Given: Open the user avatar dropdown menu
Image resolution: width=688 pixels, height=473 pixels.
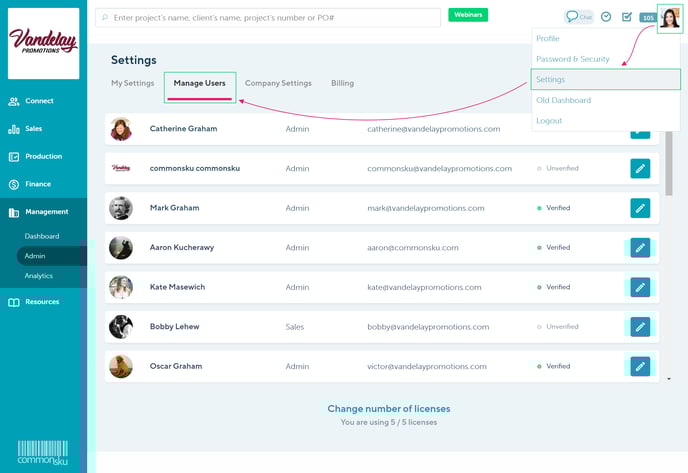Looking at the screenshot, I should point(670,17).
